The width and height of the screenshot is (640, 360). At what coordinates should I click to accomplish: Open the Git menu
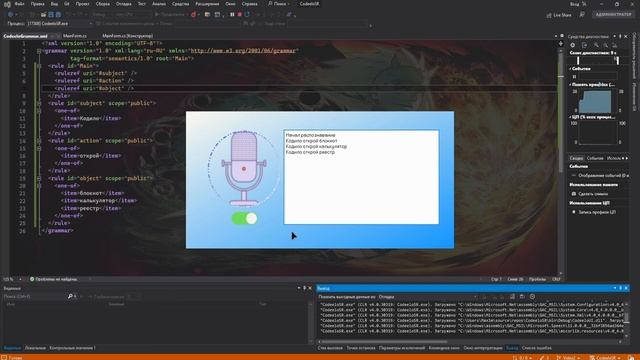(x=67, y=4)
